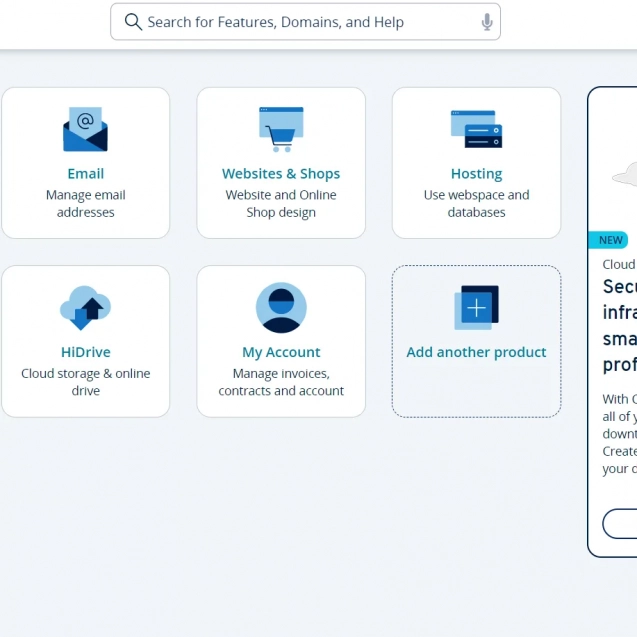This screenshot has width=637, height=637.
Task: Open the Email envelope icon
Action: coord(85,130)
